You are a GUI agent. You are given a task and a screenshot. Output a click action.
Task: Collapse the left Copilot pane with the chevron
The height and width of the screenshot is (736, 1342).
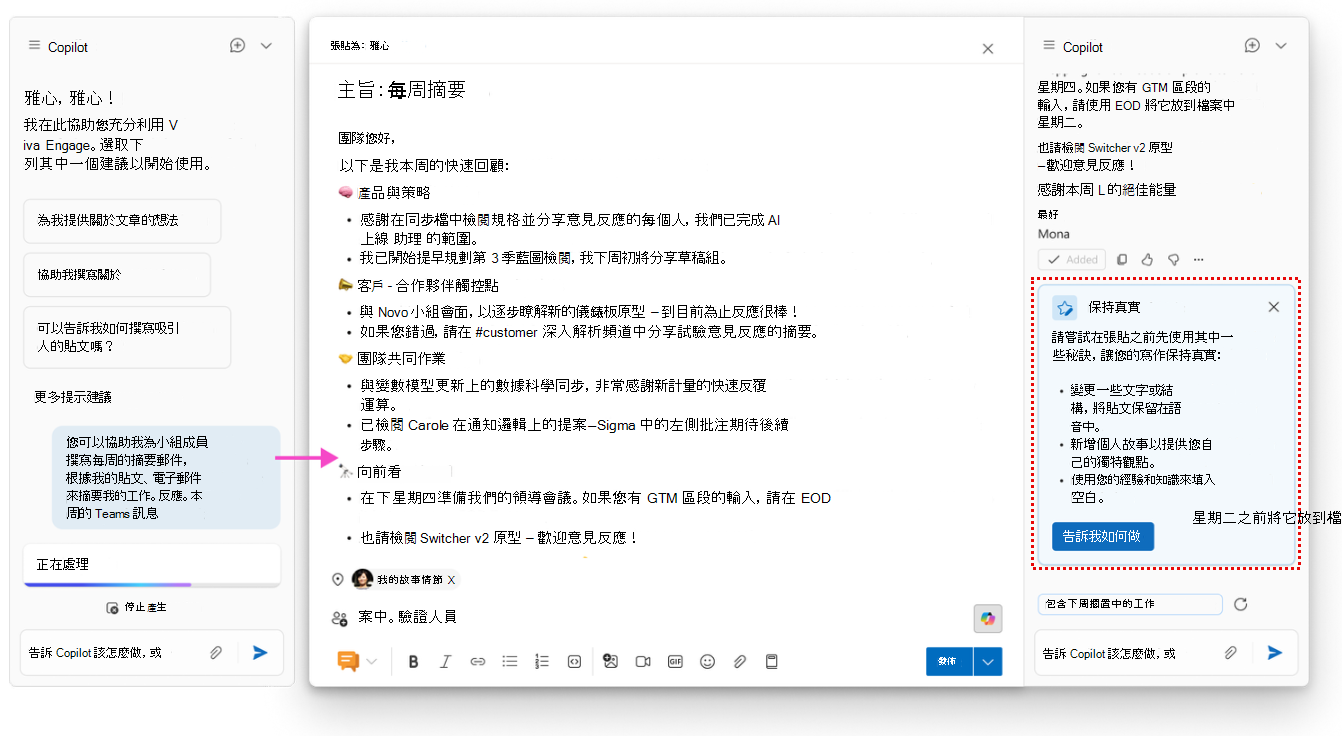pyautogui.click(x=266, y=46)
